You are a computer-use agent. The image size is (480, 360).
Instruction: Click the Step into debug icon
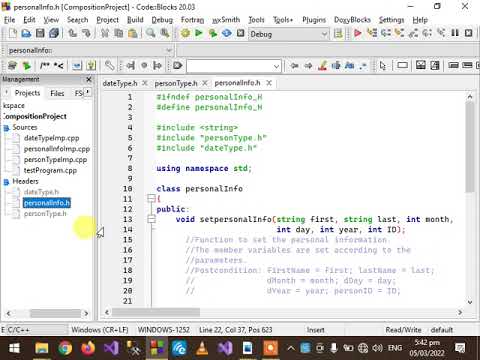point(399,33)
